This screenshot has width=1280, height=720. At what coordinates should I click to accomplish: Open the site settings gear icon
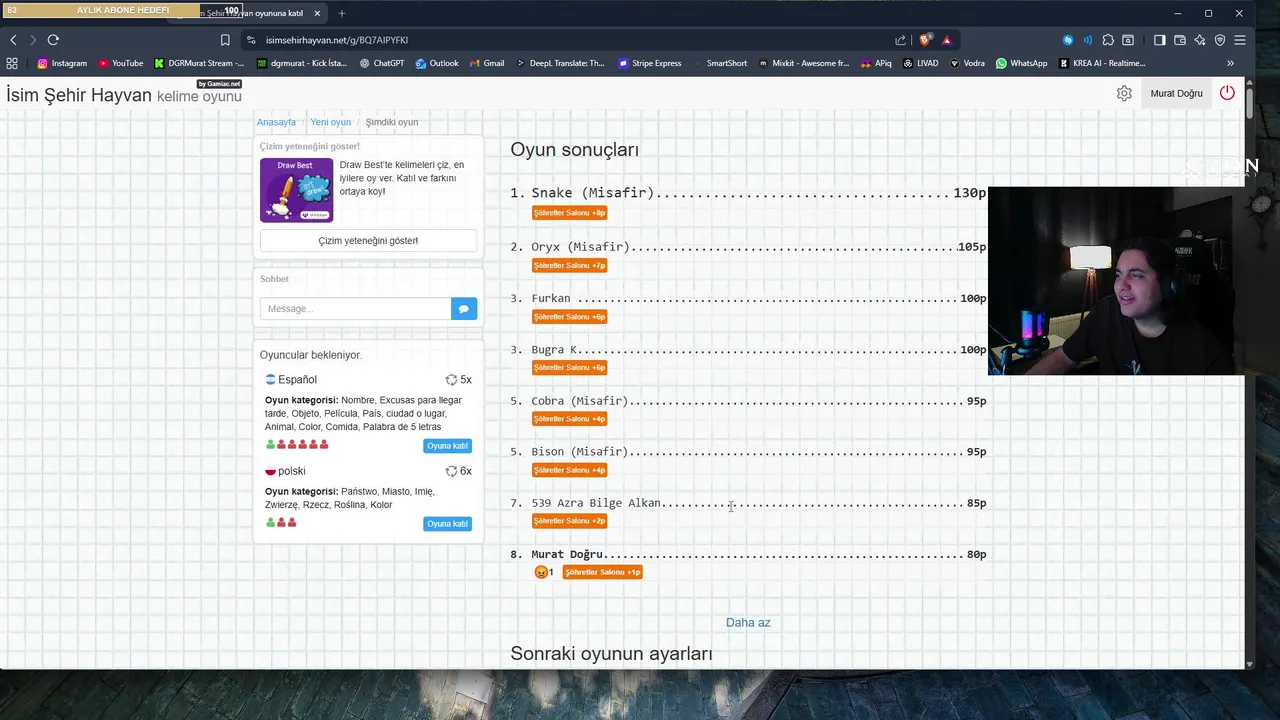1124,93
